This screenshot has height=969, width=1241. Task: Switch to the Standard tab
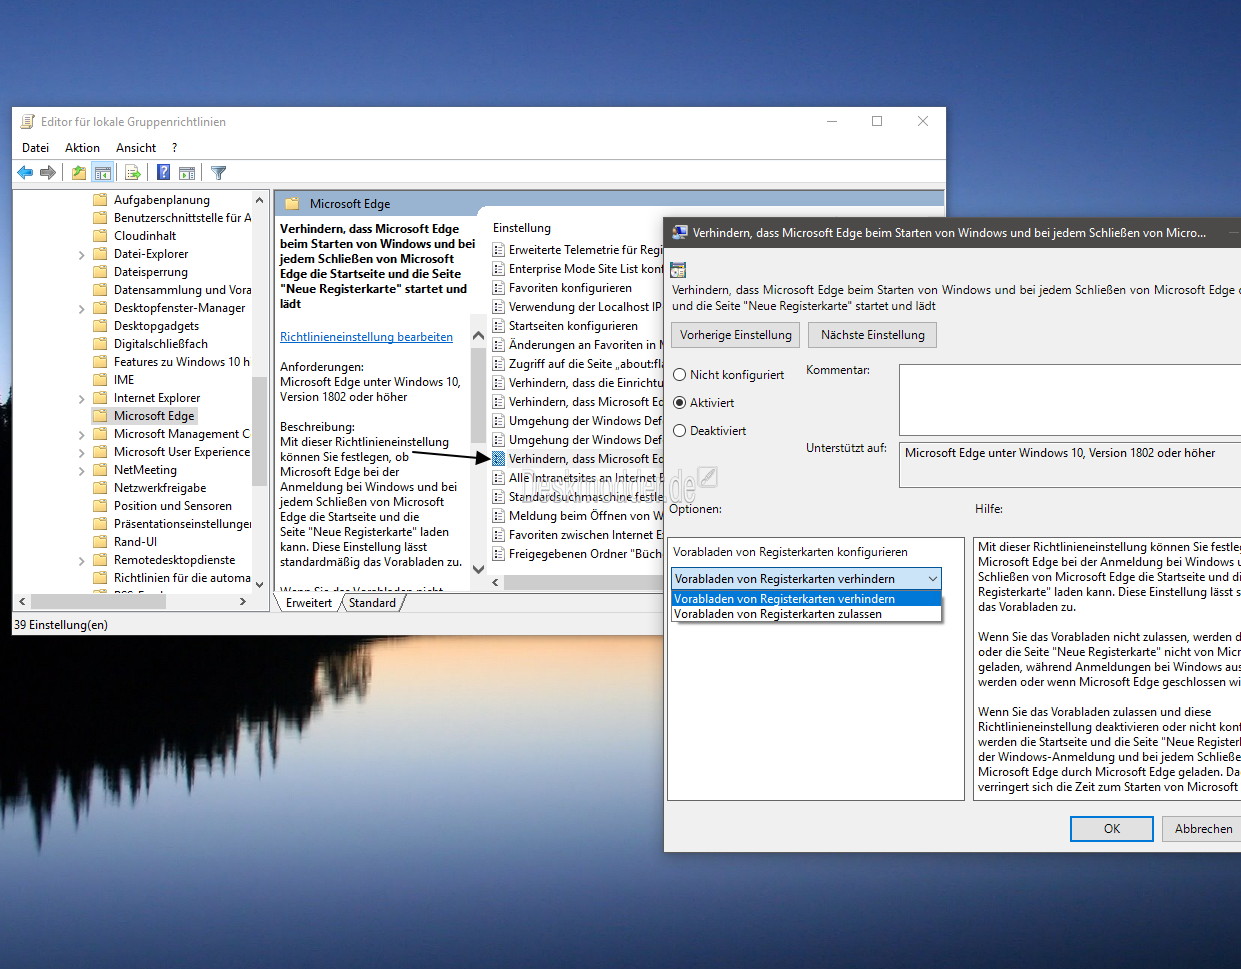(x=372, y=603)
